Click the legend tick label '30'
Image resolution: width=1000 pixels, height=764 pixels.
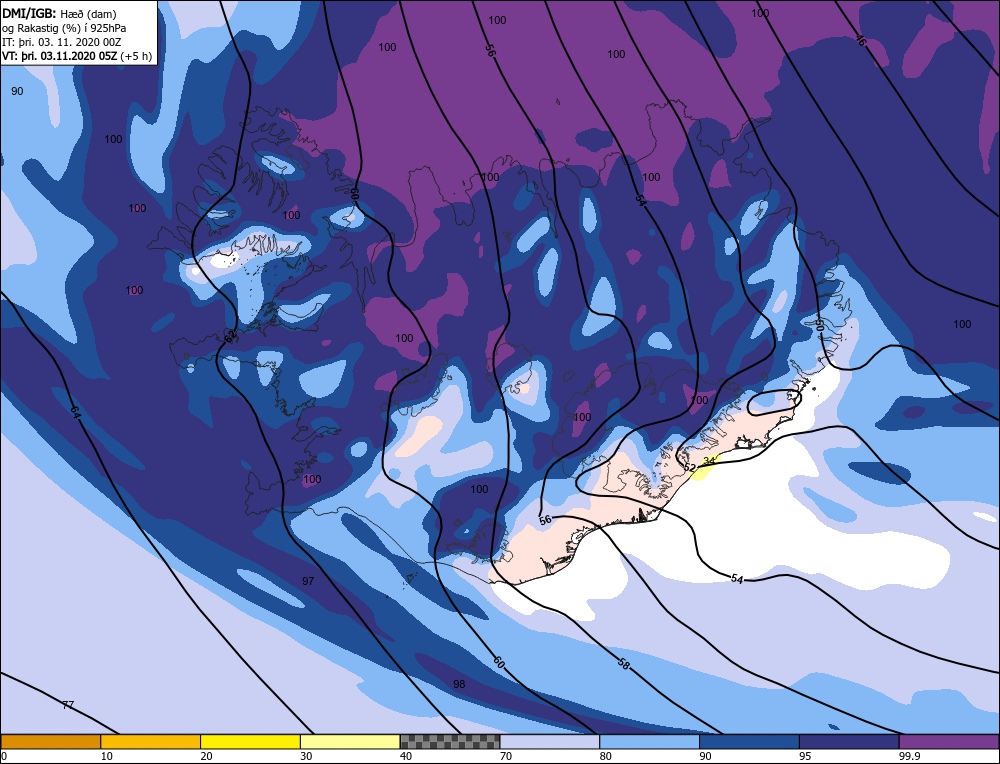coord(306,756)
